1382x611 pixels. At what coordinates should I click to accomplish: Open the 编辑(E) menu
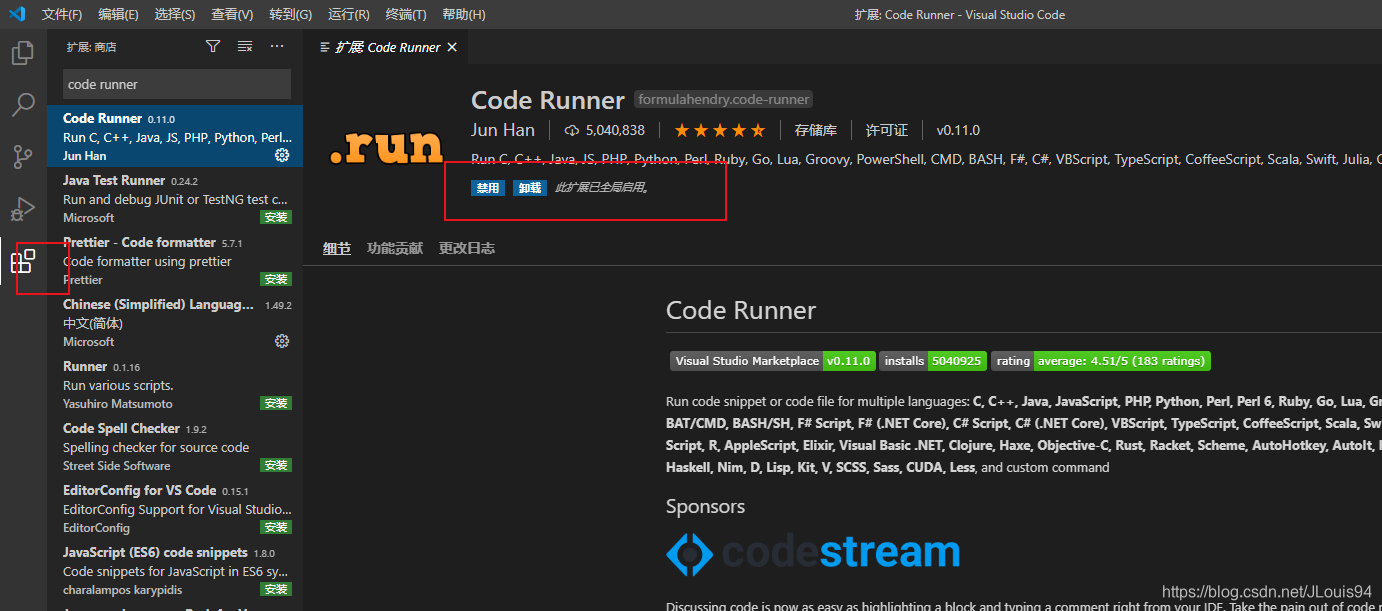(119, 14)
